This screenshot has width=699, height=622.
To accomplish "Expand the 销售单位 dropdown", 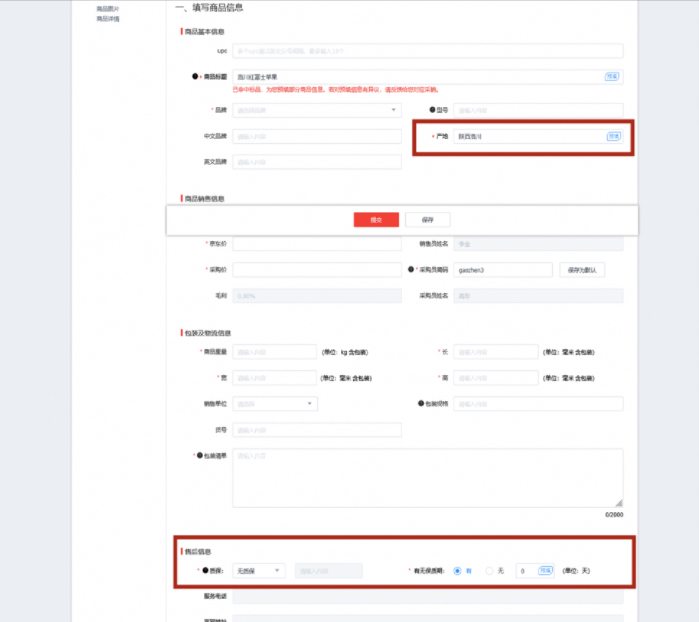I will click(x=275, y=404).
